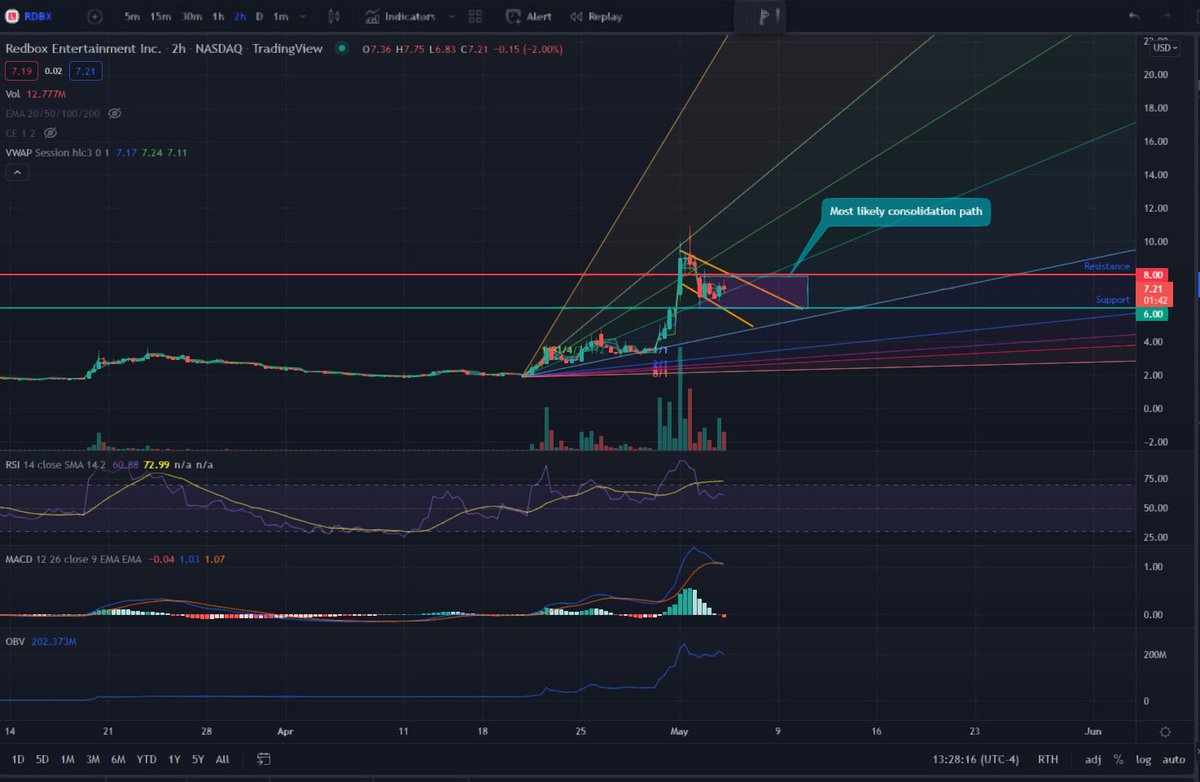The image size is (1200, 782).
Task: Open the go to date calendar icon
Action: click(x=264, y=760)
